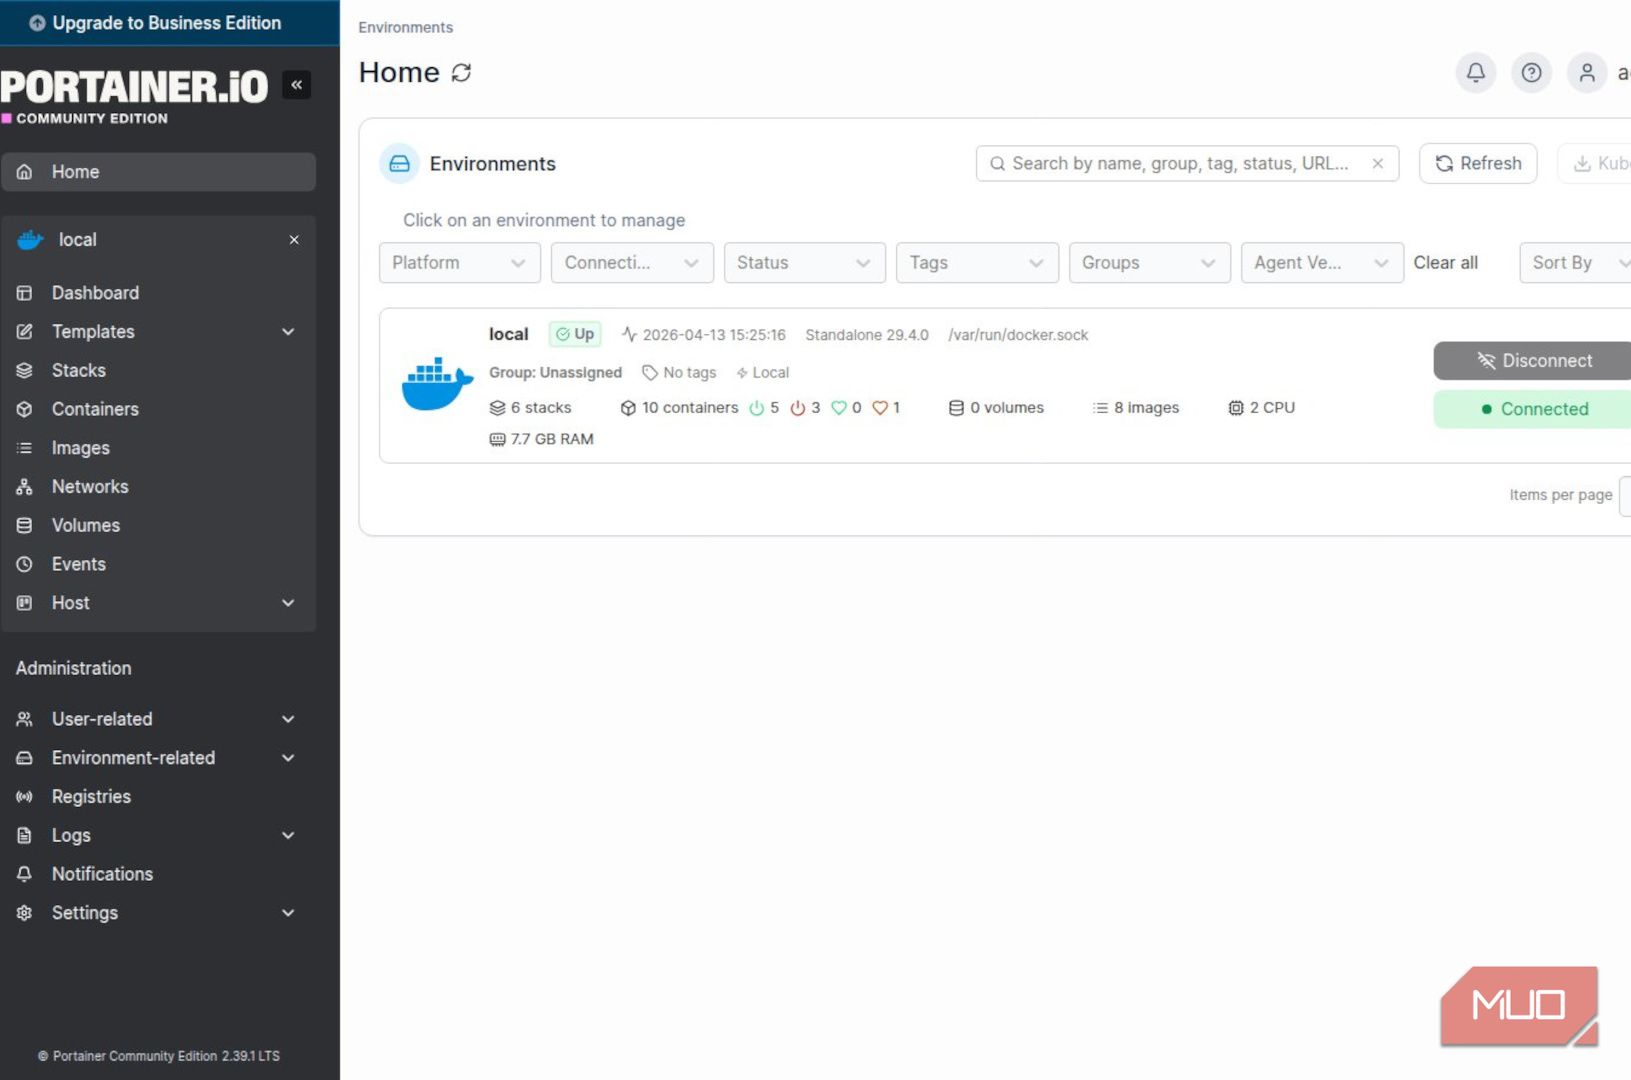Click the Refresh button
This screenshot has height=1080, width=1631.
(1478, 163)
